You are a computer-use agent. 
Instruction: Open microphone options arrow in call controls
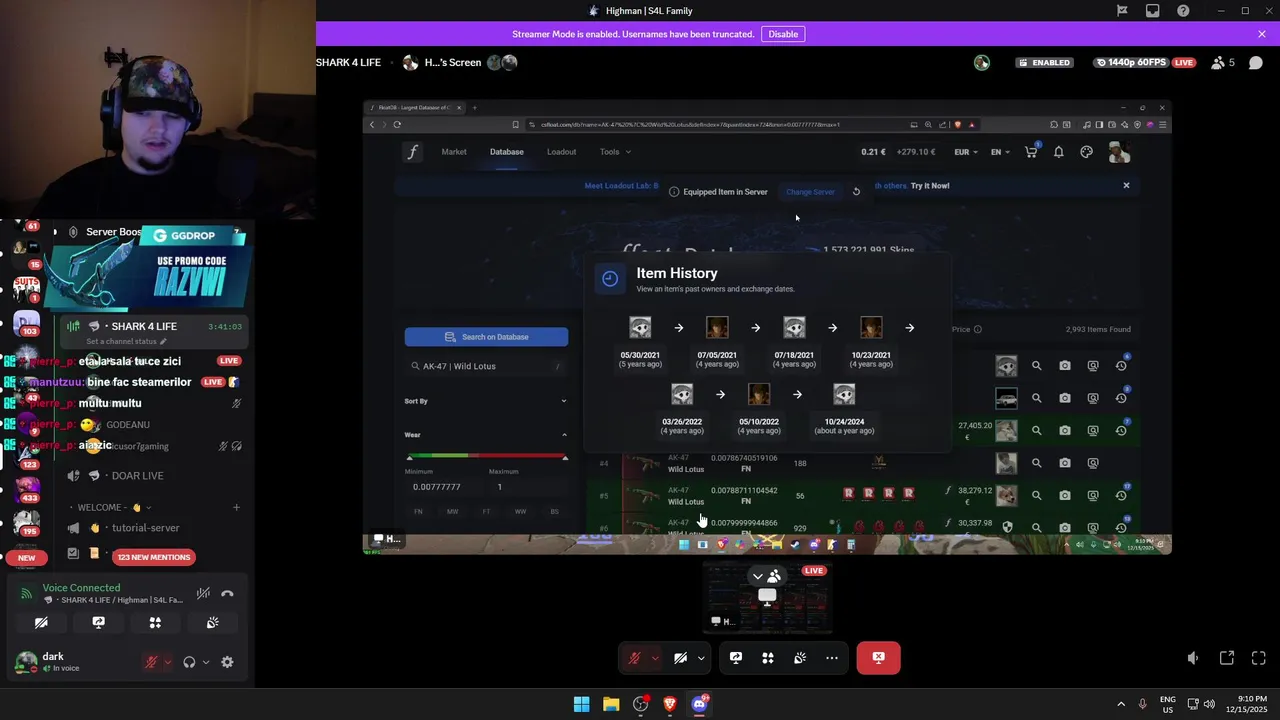tap(655, 658)
